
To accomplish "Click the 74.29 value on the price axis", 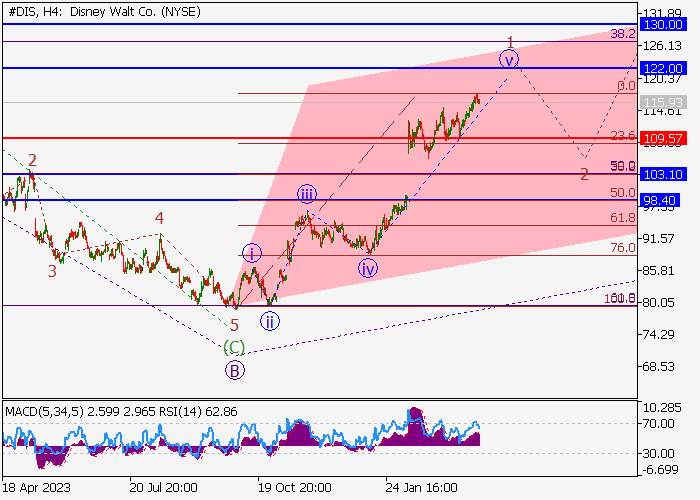I will click(x=658, y=334).
